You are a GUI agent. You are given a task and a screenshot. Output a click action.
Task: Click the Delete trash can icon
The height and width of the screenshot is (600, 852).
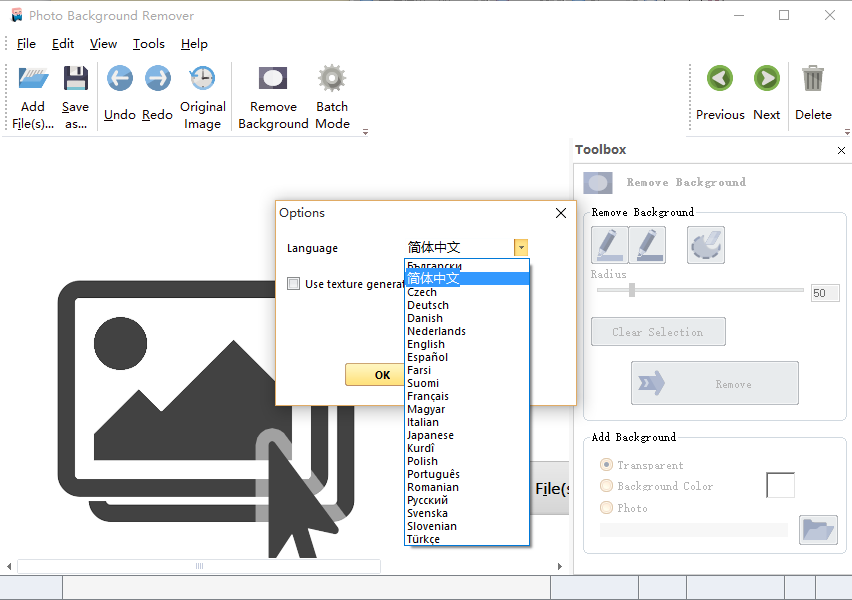click(813, 79)
